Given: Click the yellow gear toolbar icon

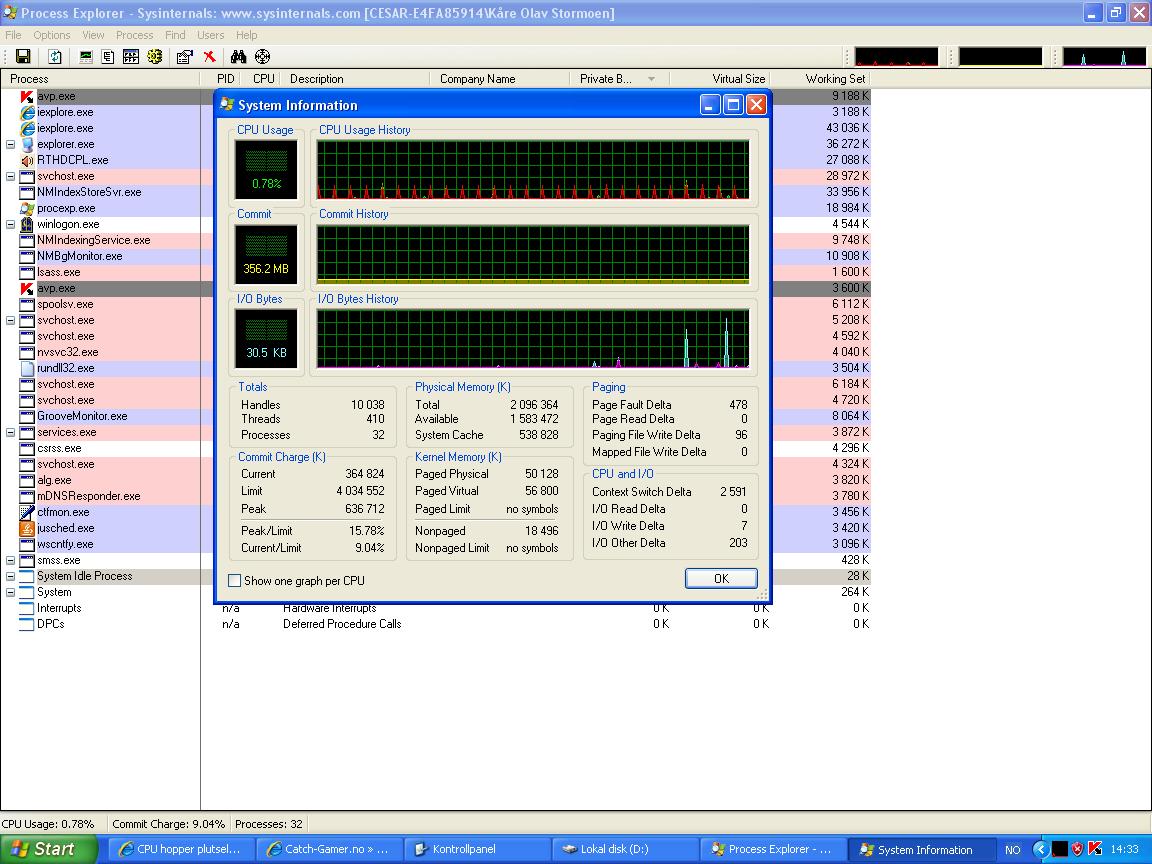Looking at the screenshot, I should coord(154,57).
